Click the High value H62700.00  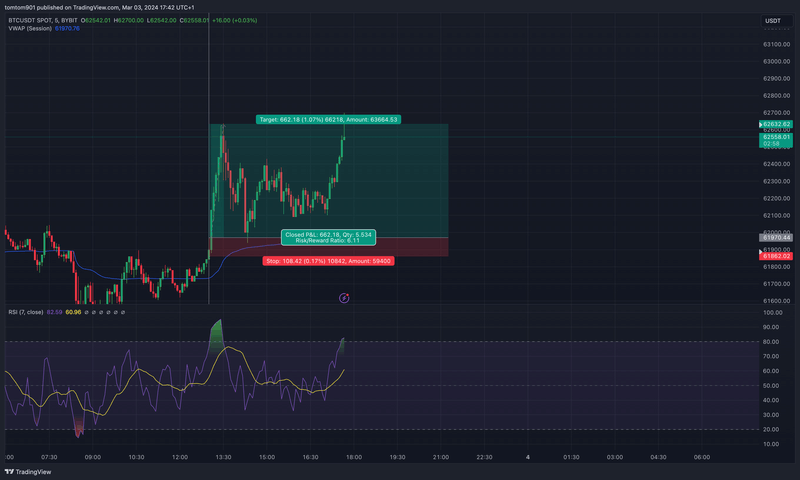tap(129, 20)
